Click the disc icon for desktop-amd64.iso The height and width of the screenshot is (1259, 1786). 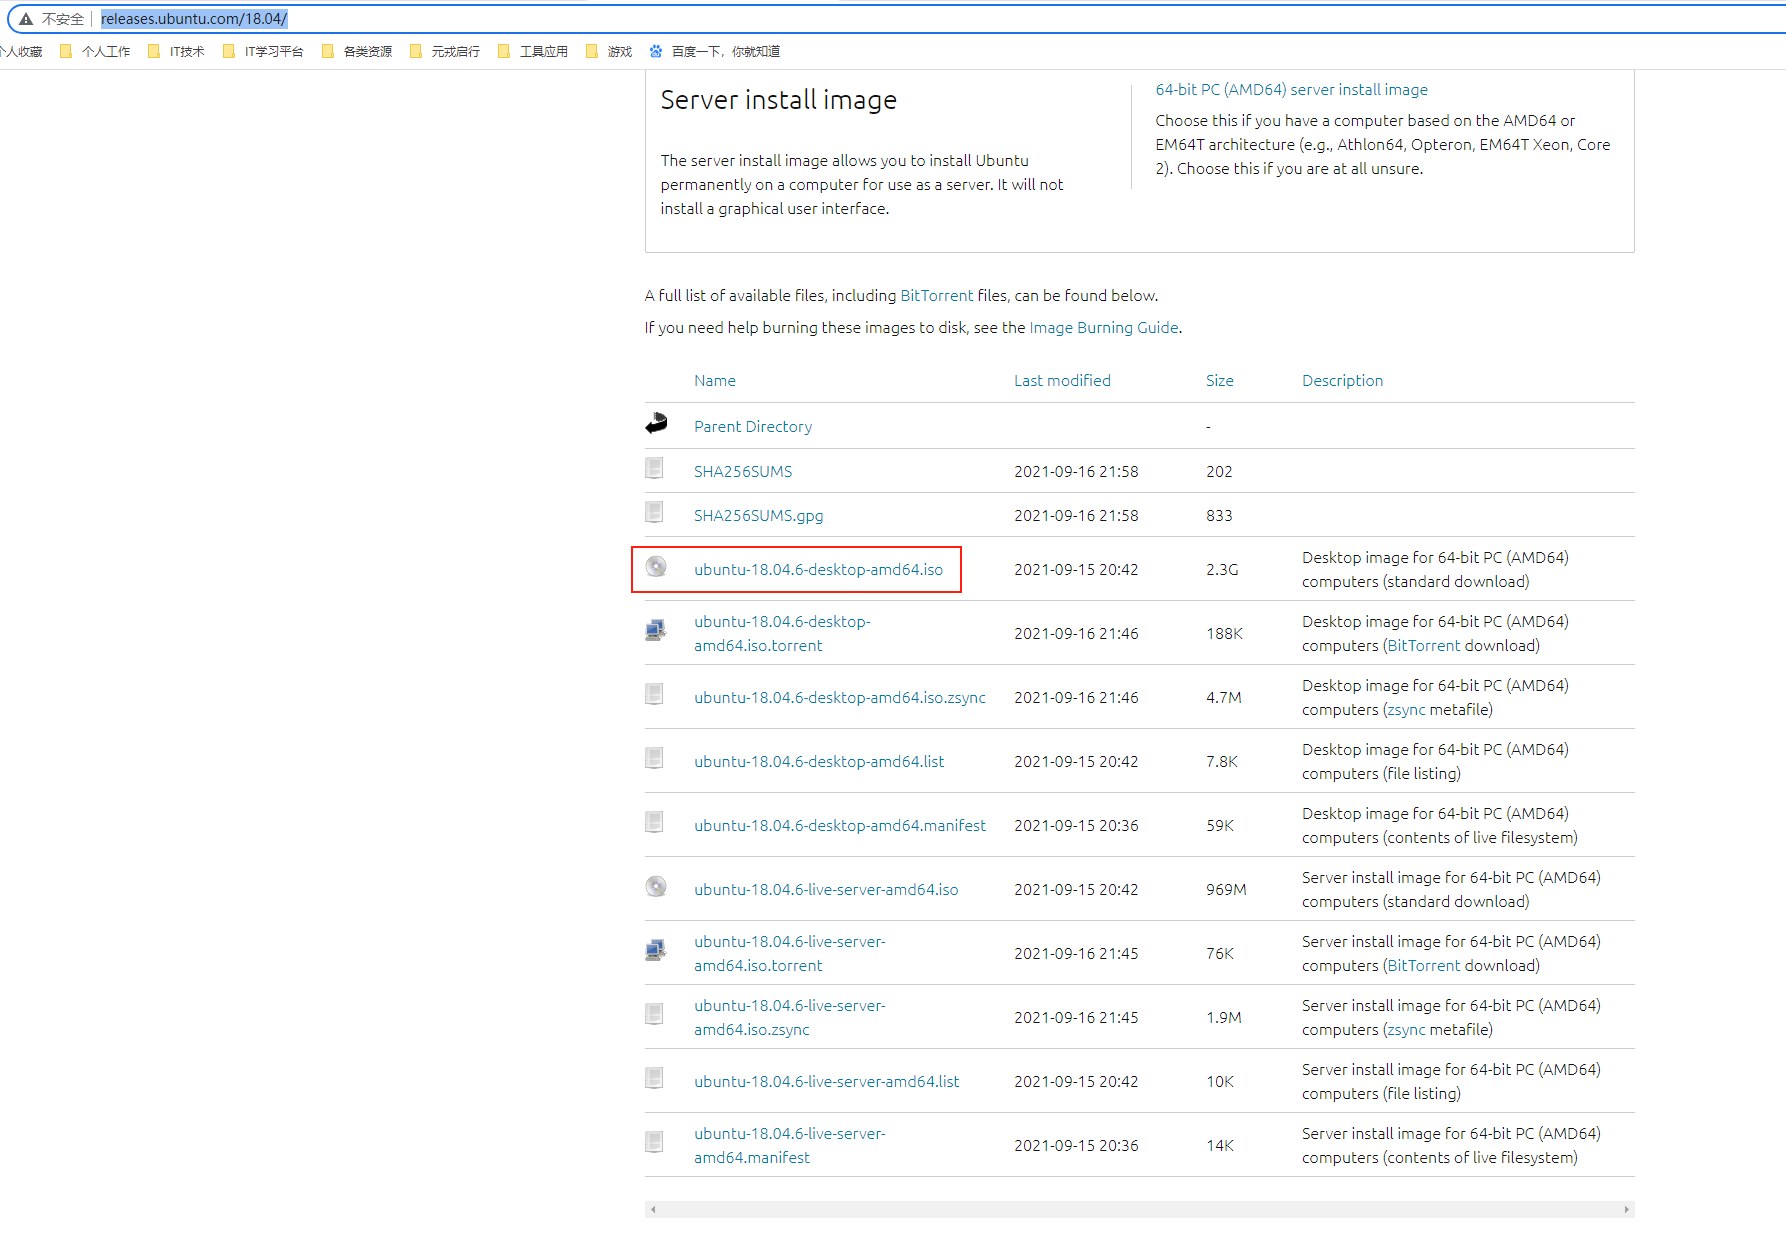coord(656,567)
